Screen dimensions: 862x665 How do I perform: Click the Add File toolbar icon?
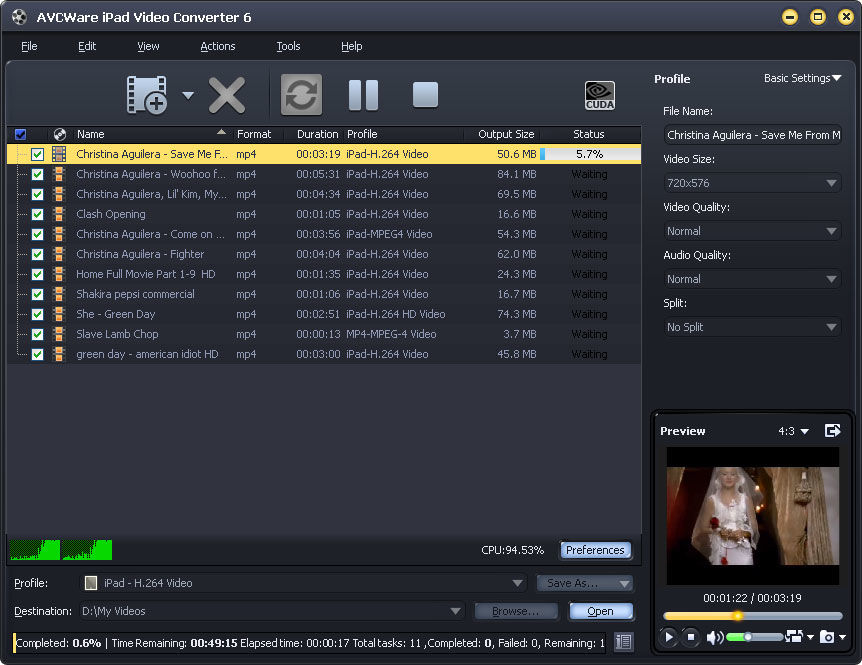click(x=146, y=95)
